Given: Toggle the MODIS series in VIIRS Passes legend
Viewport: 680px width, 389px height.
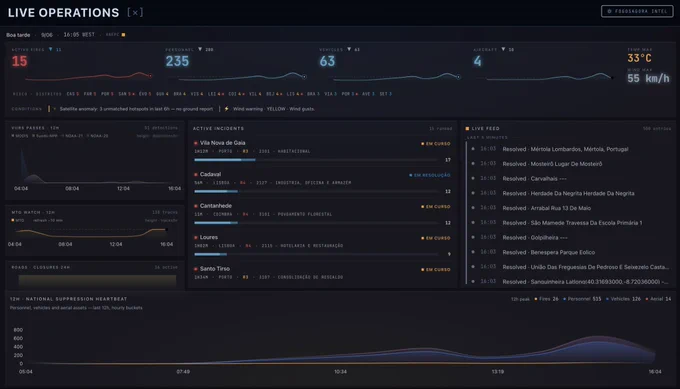Looking at the screenshot, I should point(20,136).
